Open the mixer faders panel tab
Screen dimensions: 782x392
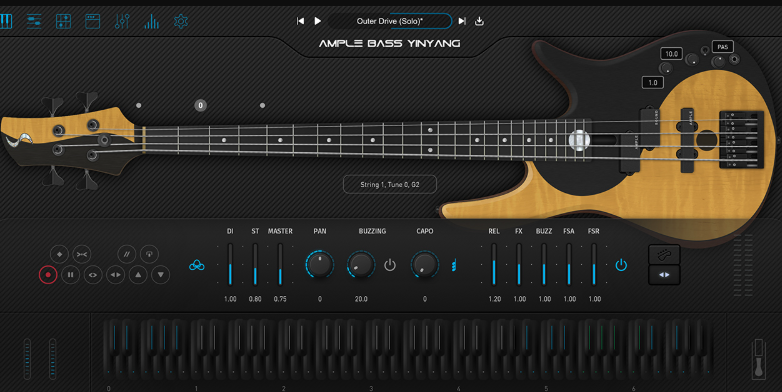(122, 21)
